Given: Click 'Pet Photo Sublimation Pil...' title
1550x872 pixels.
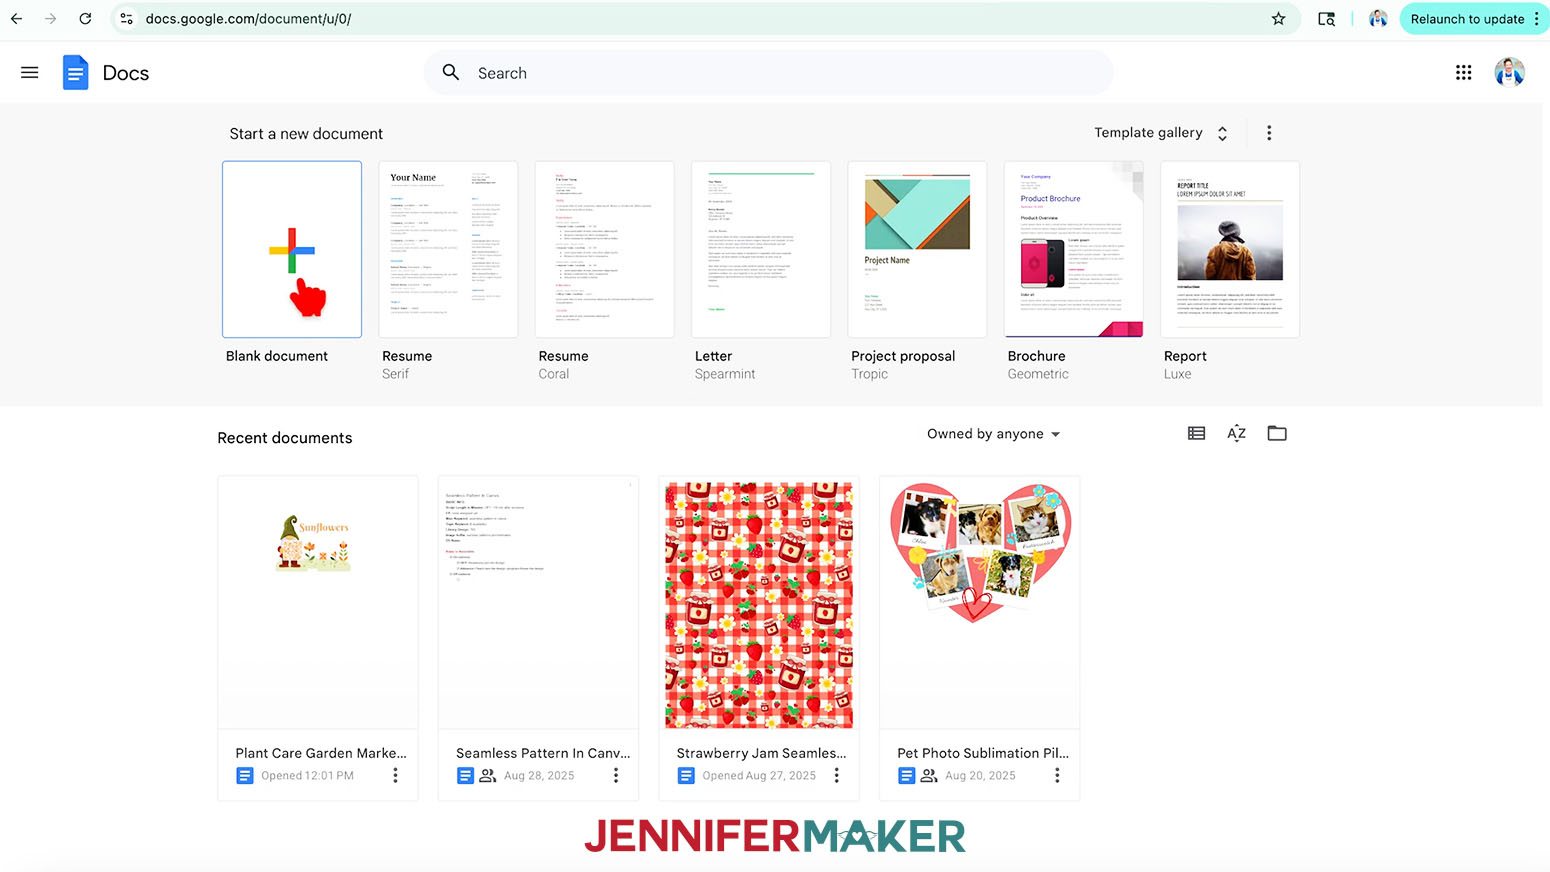Looking at the screenshot, I should 983,753.
